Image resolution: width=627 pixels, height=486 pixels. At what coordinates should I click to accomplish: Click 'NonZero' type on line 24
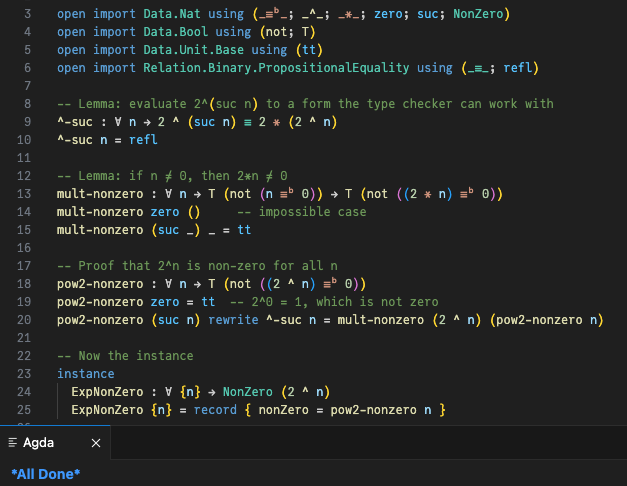pos(248,392)
